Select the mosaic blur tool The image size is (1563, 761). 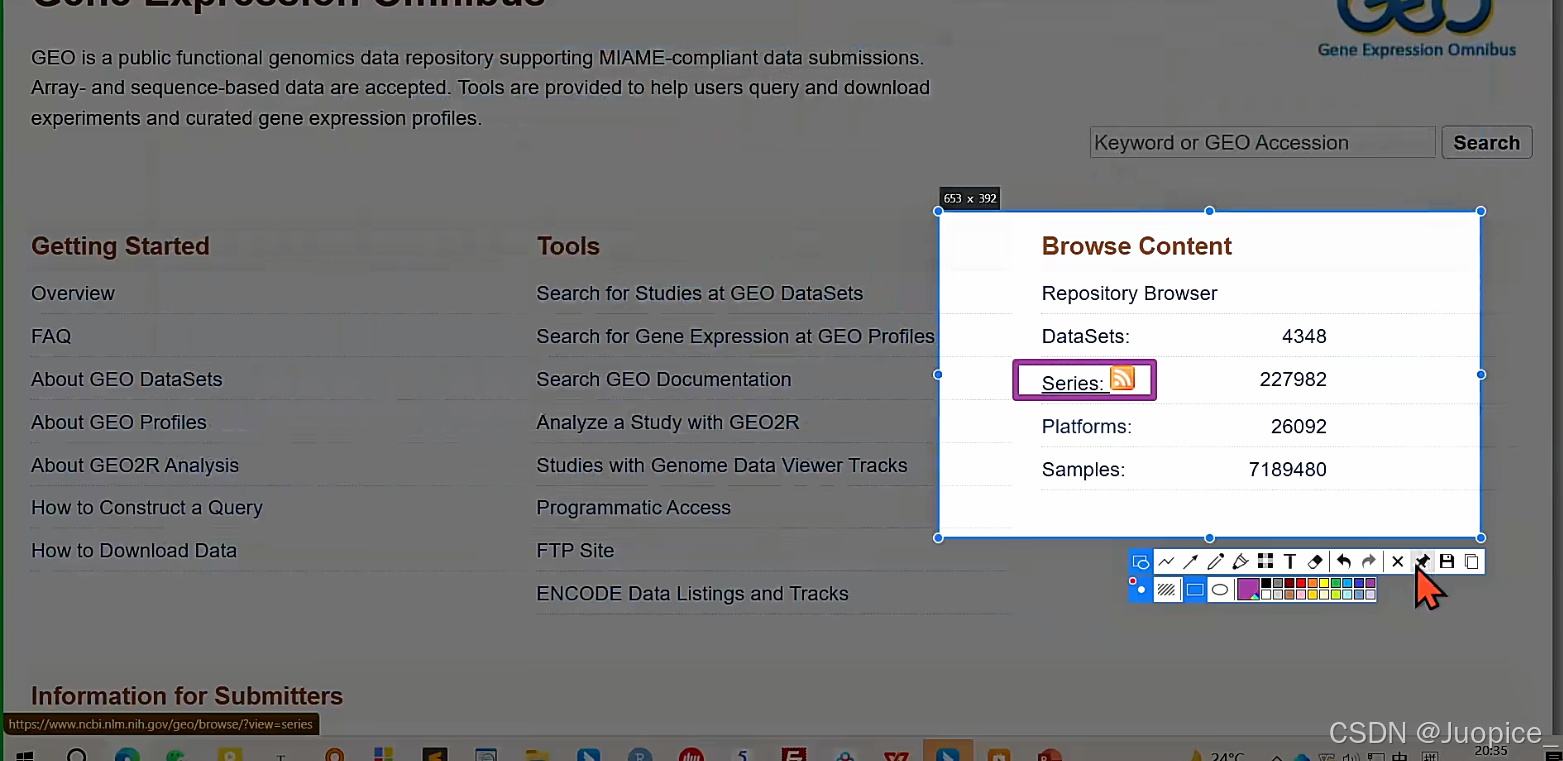pyautogui.click(x=1265, y=562)
